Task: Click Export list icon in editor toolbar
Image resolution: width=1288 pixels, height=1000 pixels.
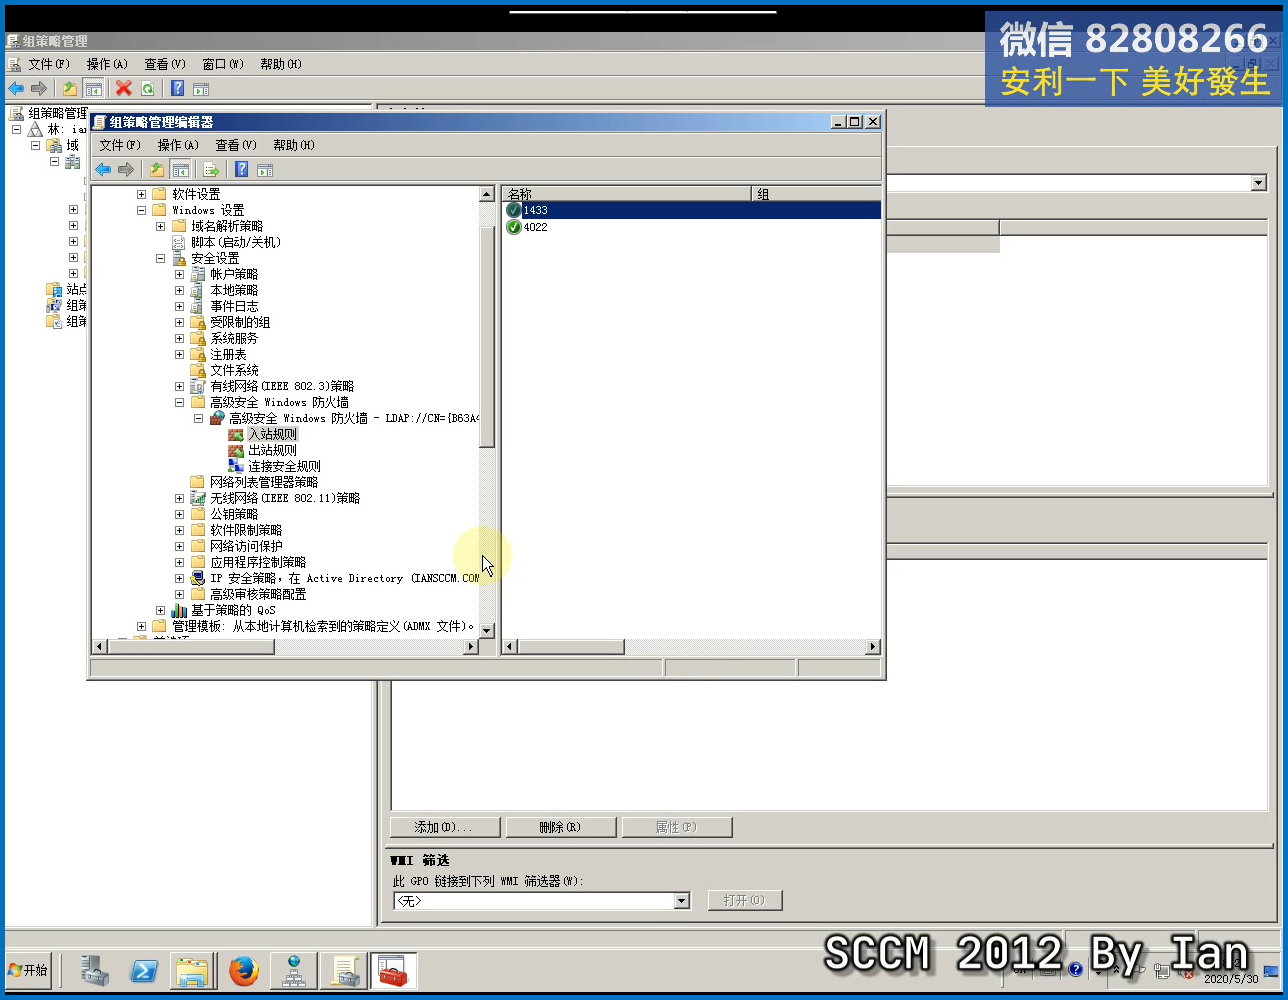Action: click(211, 170)
